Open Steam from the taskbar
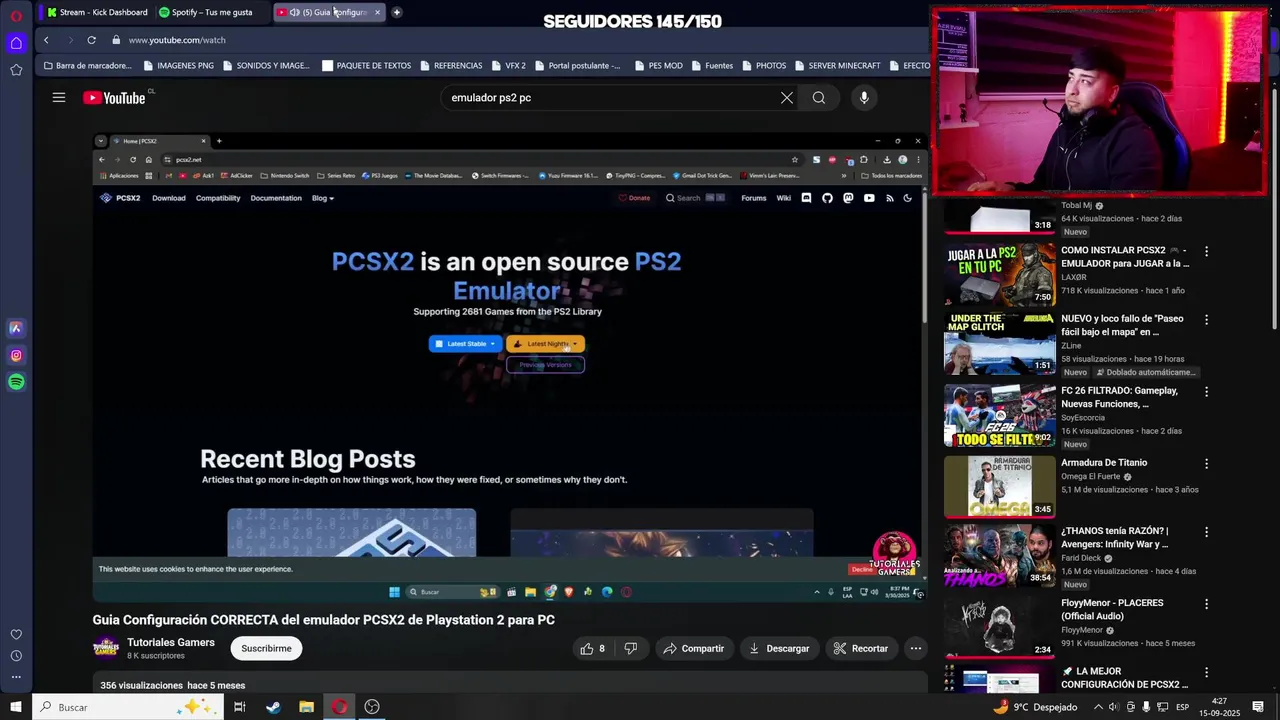This screenshot has height=720, width=1280. pos(273,707)
